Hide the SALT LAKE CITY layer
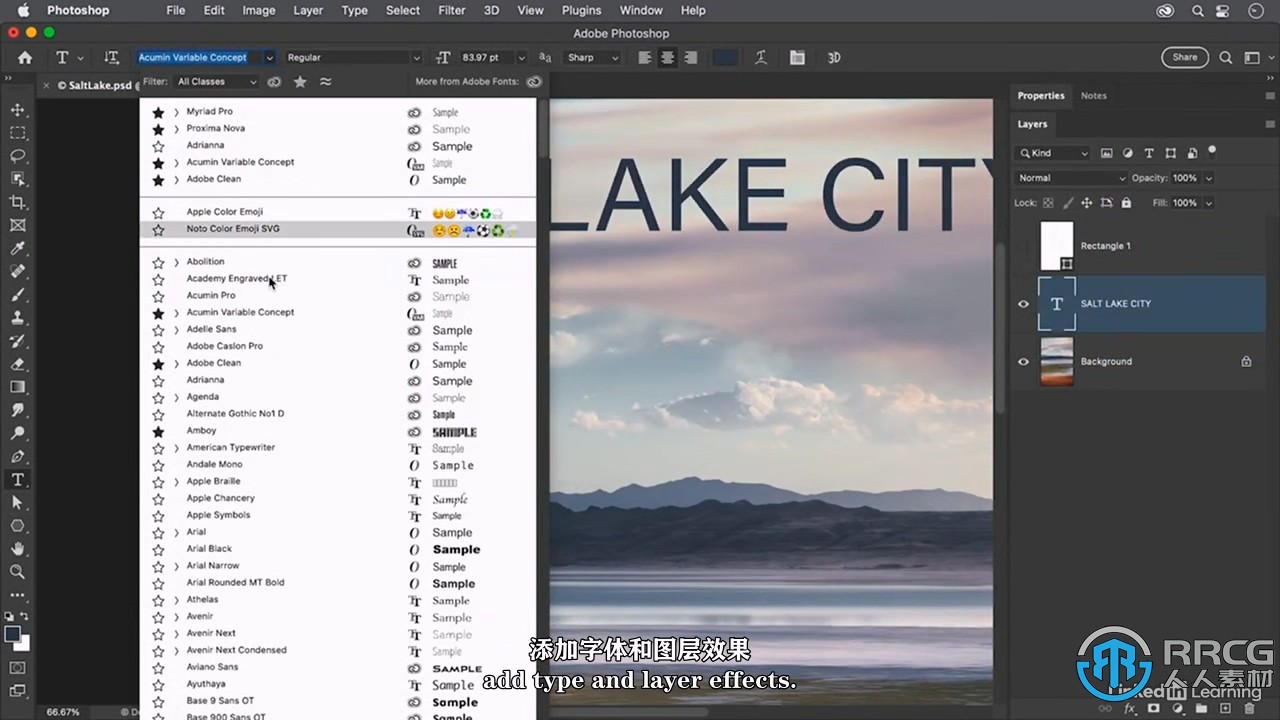The image size is (1280, 720). coord(1023,304)
